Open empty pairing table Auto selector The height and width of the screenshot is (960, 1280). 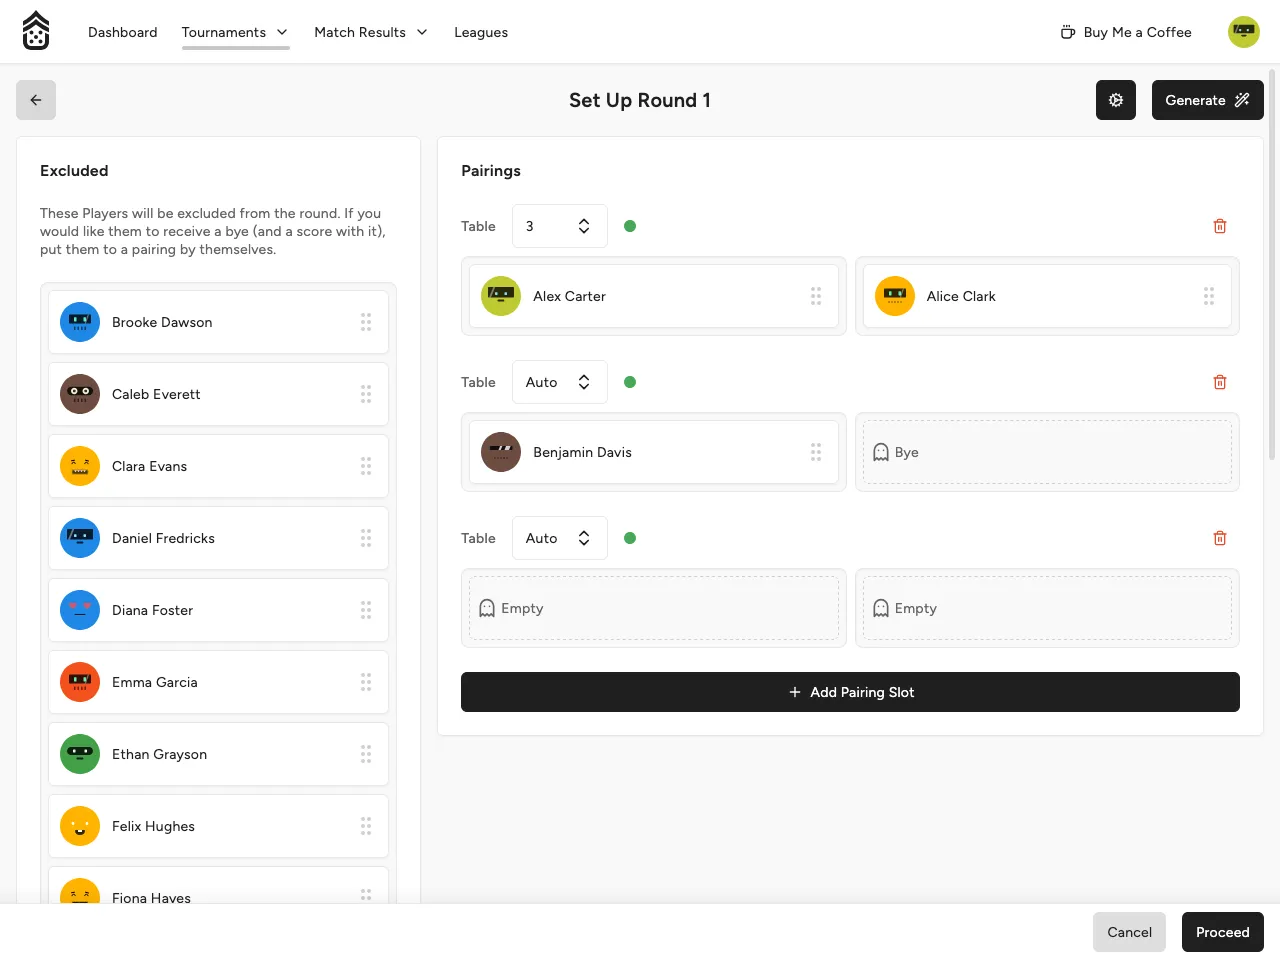pyautogui.click(x=560, y=538)
